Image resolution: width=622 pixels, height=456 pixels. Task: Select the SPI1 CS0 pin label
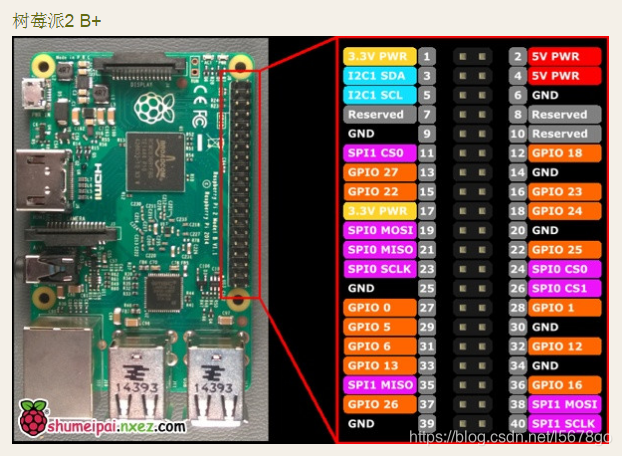380,153
